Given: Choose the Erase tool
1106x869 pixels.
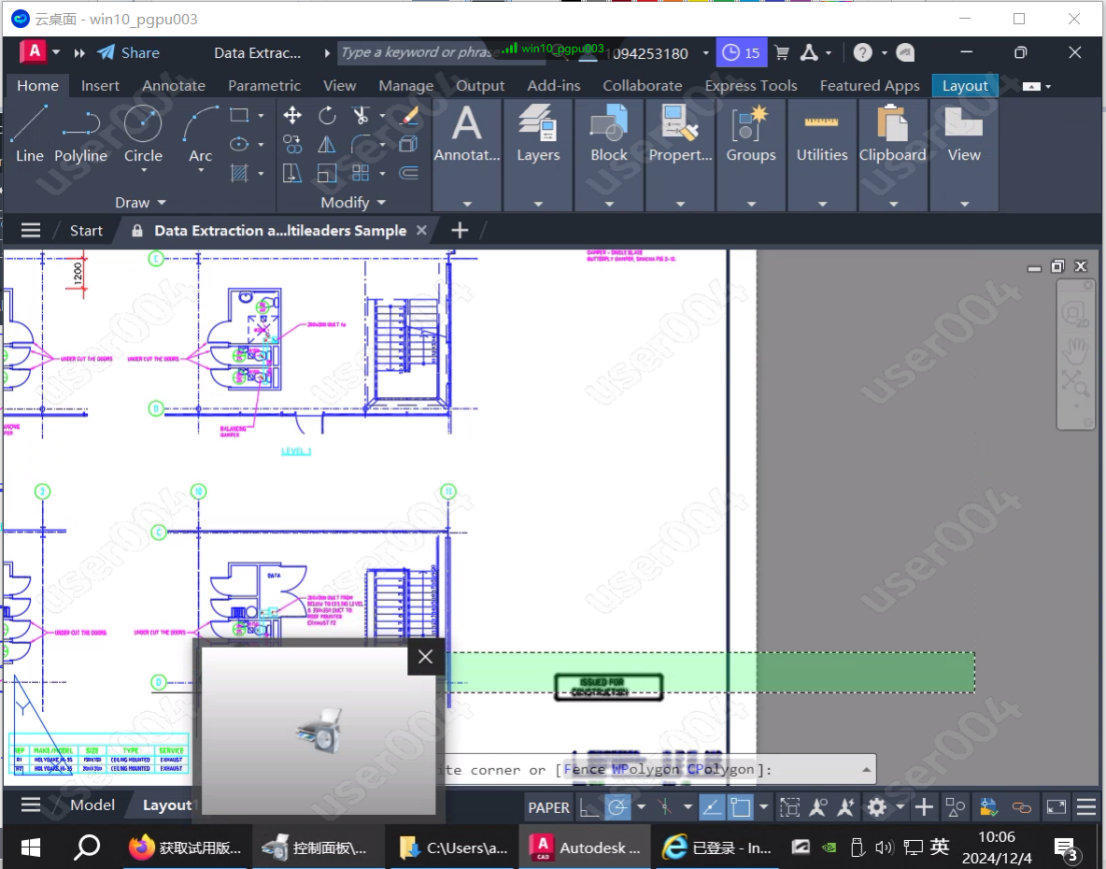Looking at the screenshot, I should pyautogui.click(x=409, y=115).
